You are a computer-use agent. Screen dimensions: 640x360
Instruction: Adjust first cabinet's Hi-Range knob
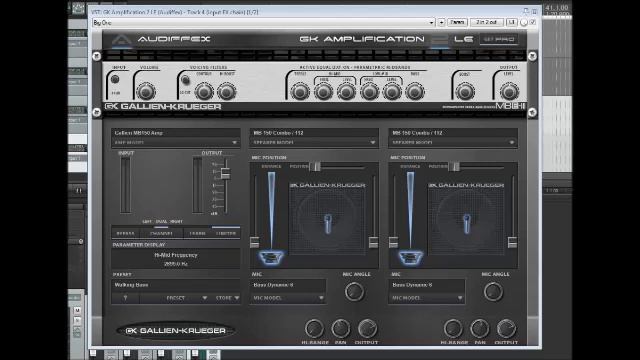coord(314,328)
